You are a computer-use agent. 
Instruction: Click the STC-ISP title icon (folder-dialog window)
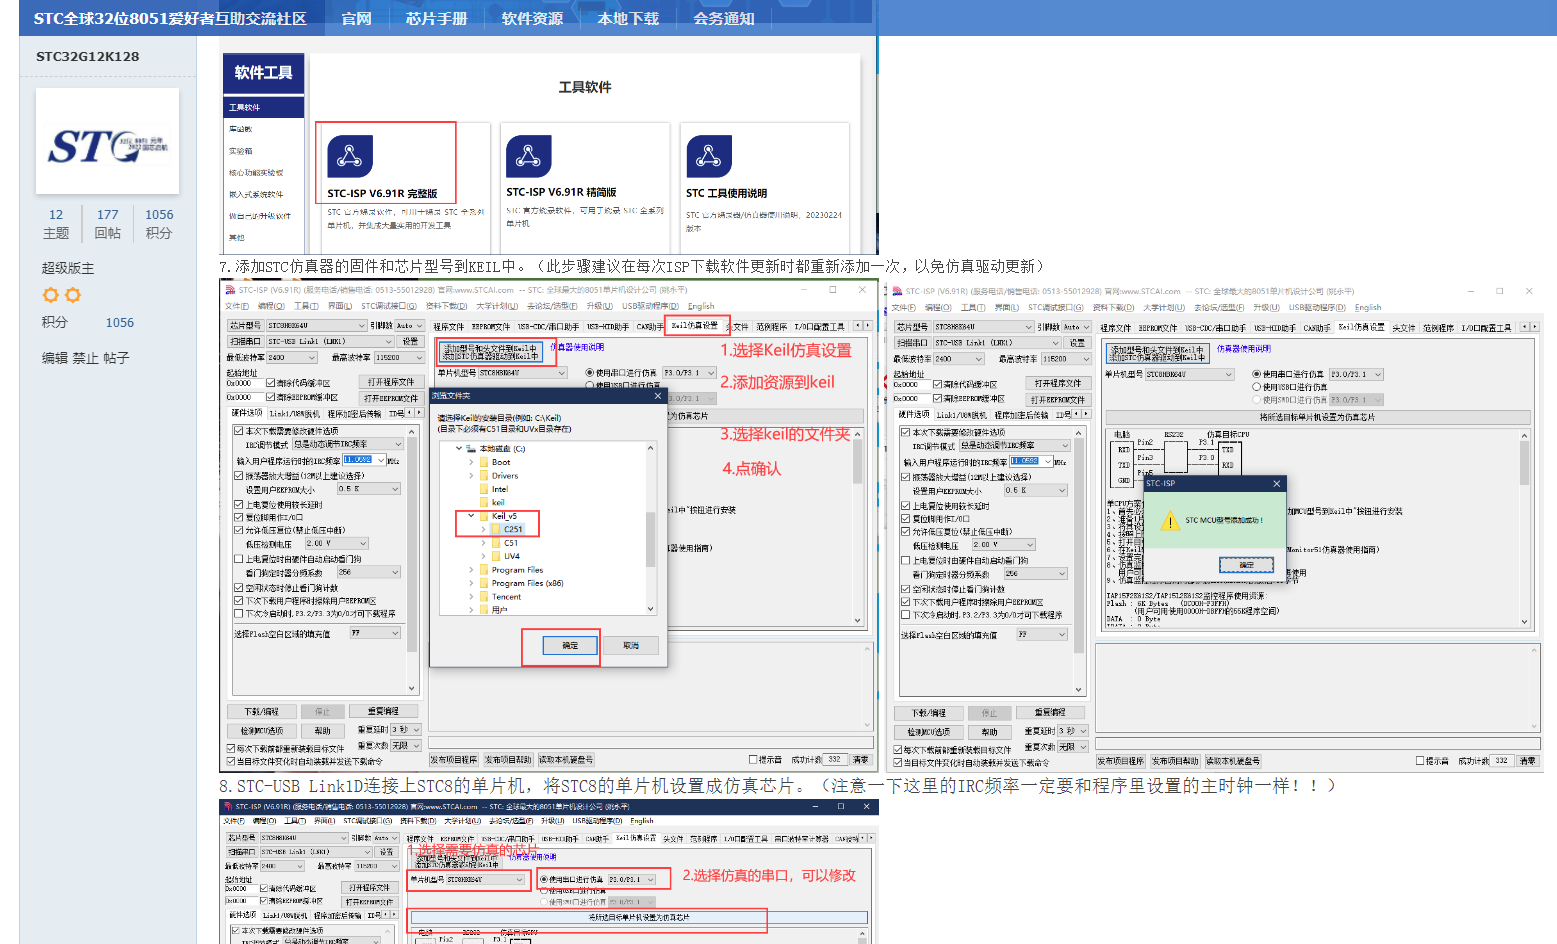pyautogui.click(x=231, y=290)
